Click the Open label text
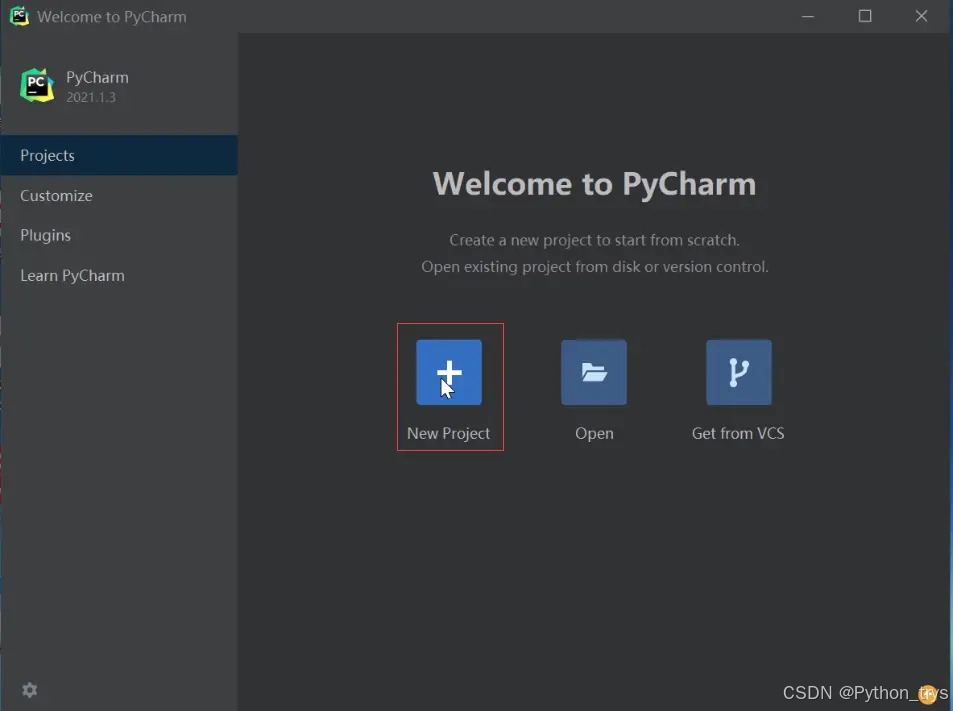Image resolution: width=953 pixels, height=711 pixels. (594, 434)
